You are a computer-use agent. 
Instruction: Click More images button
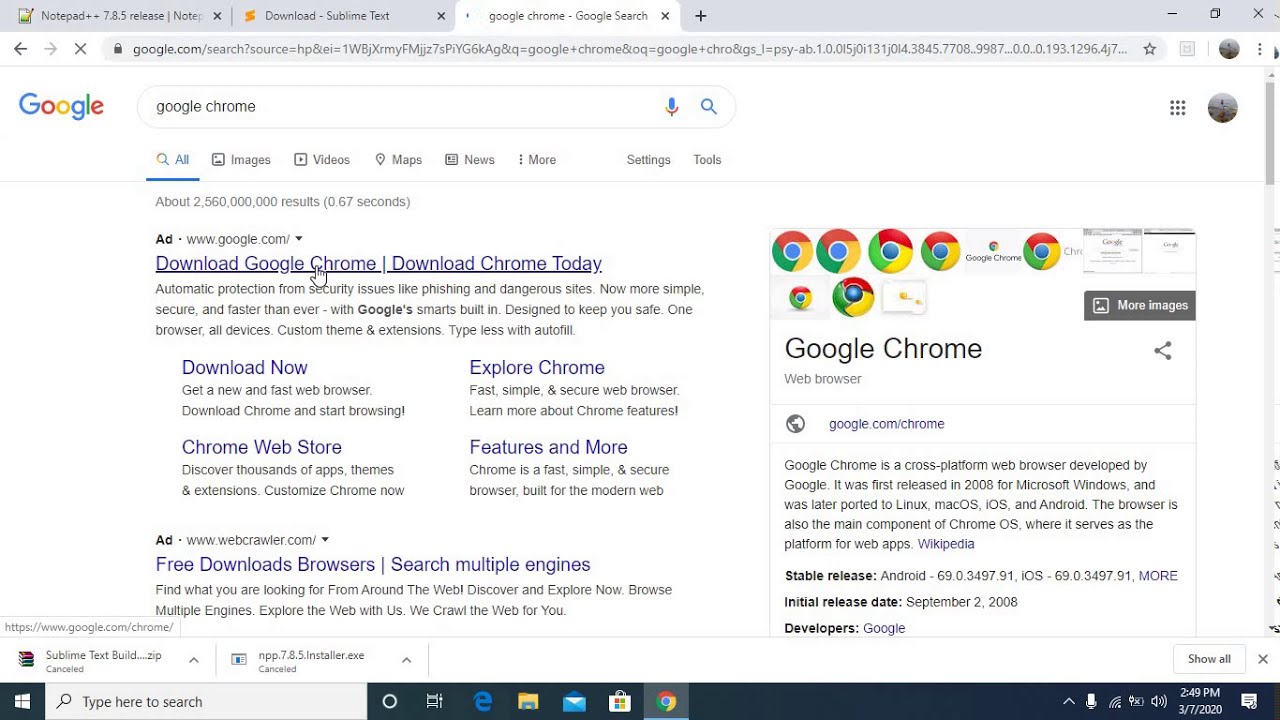(x=1139, y=306)
